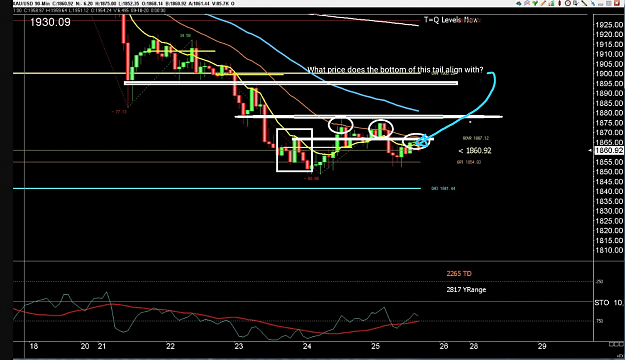
Task: Click date label 29 on time axis
Action: point(542,346)
